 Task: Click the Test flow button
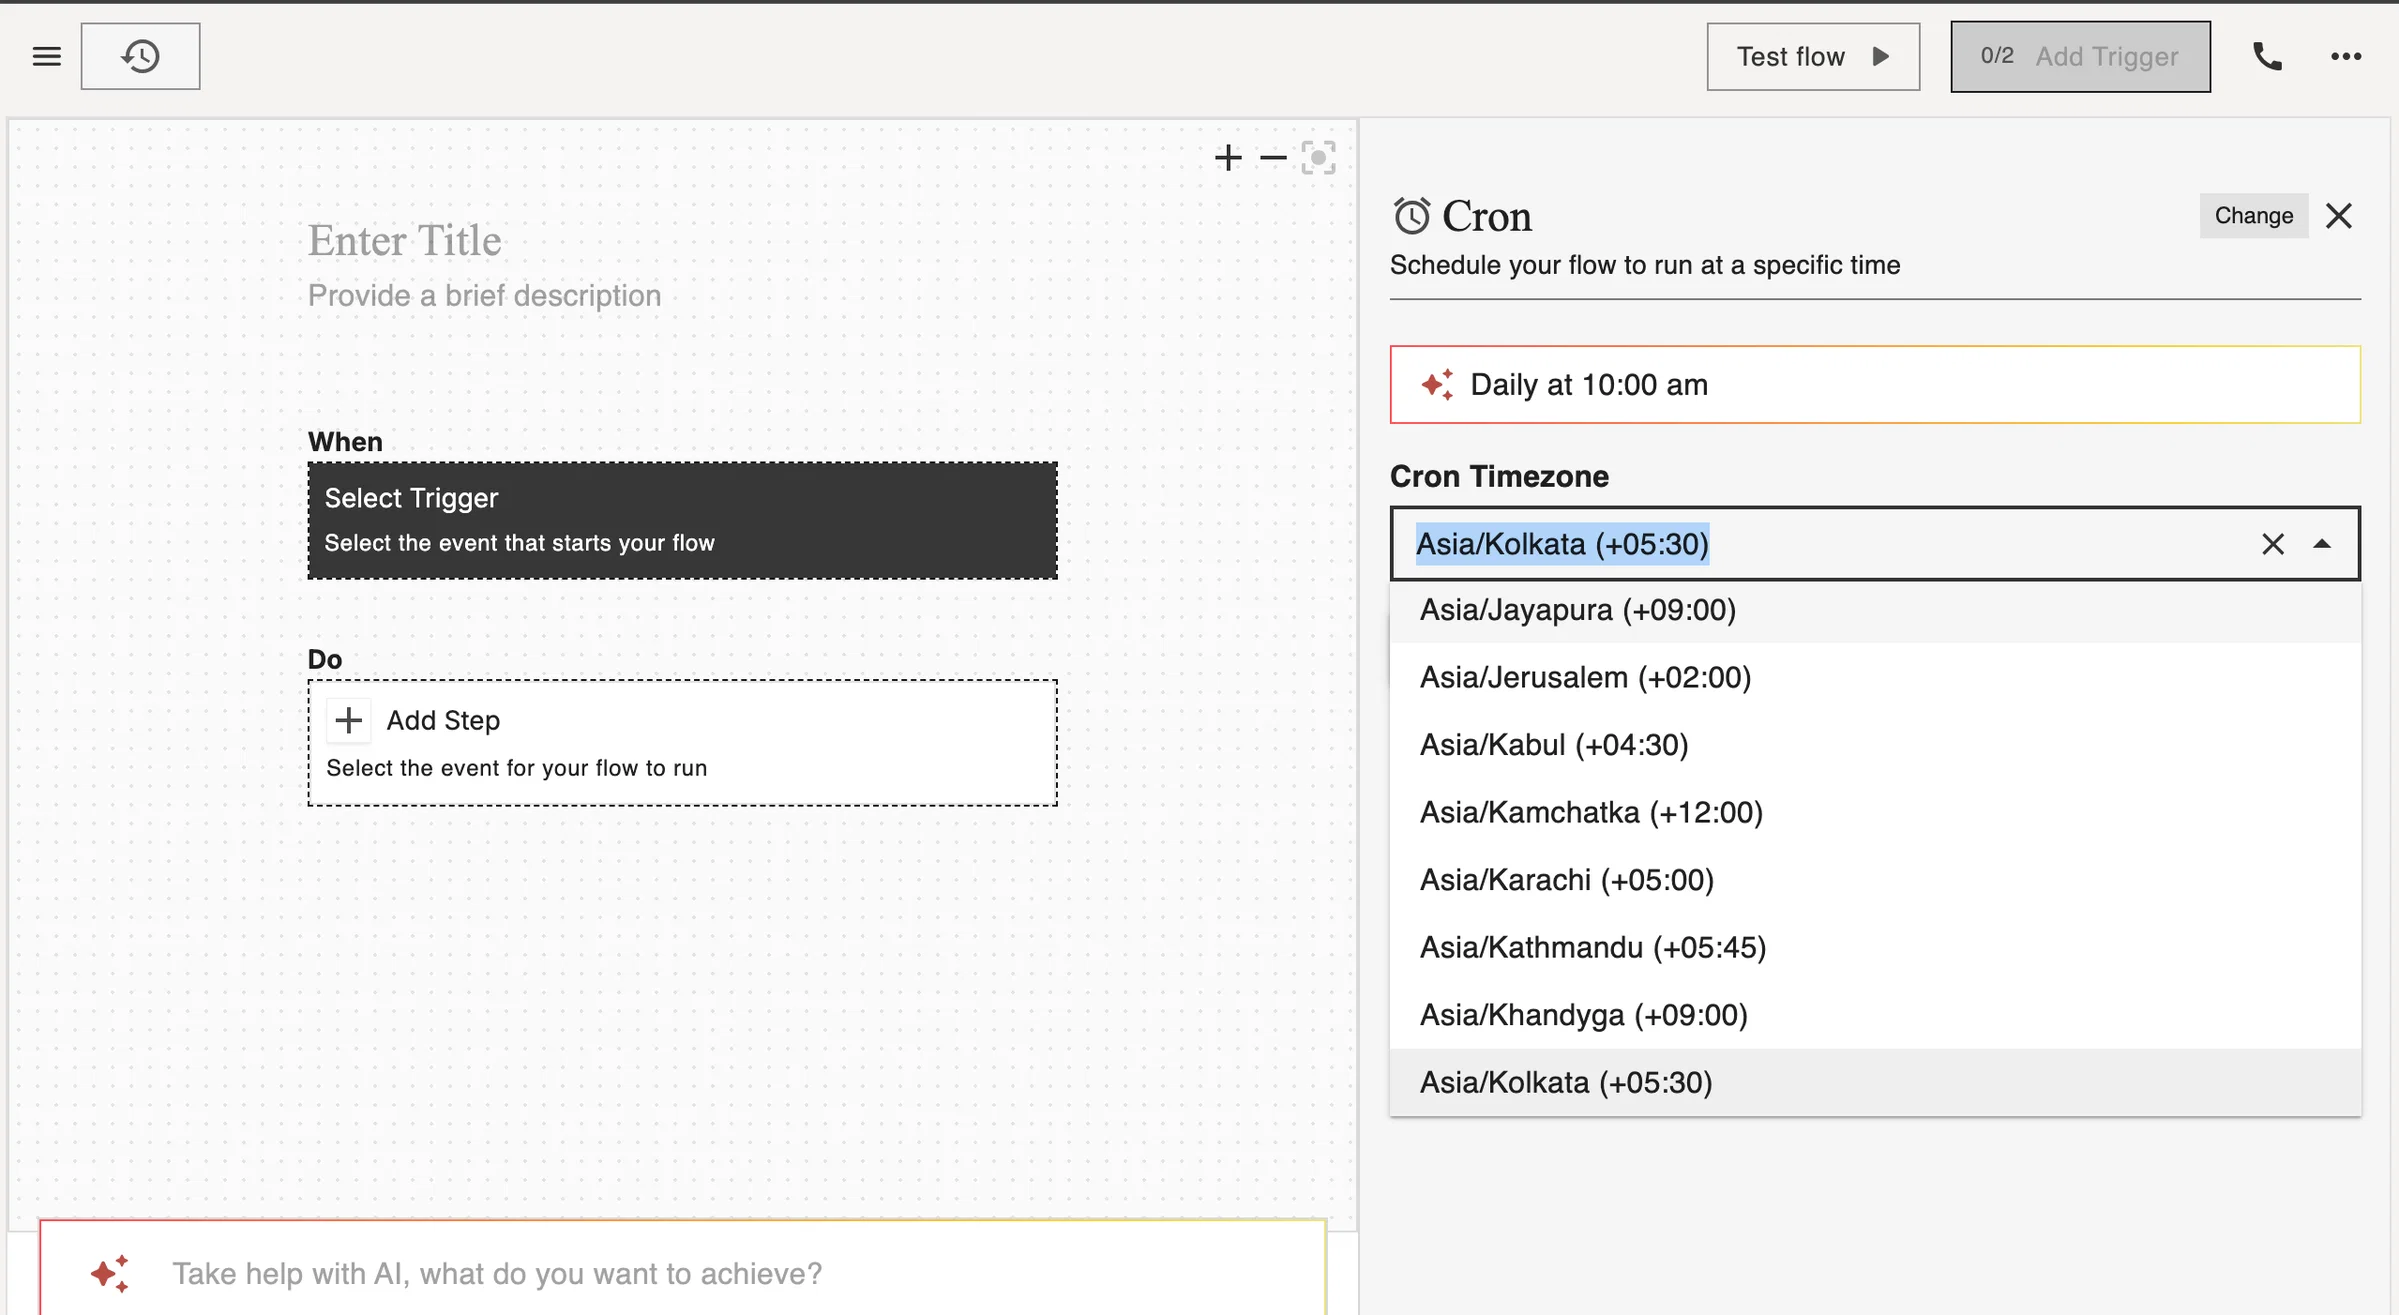click(x=1813, y=56)
